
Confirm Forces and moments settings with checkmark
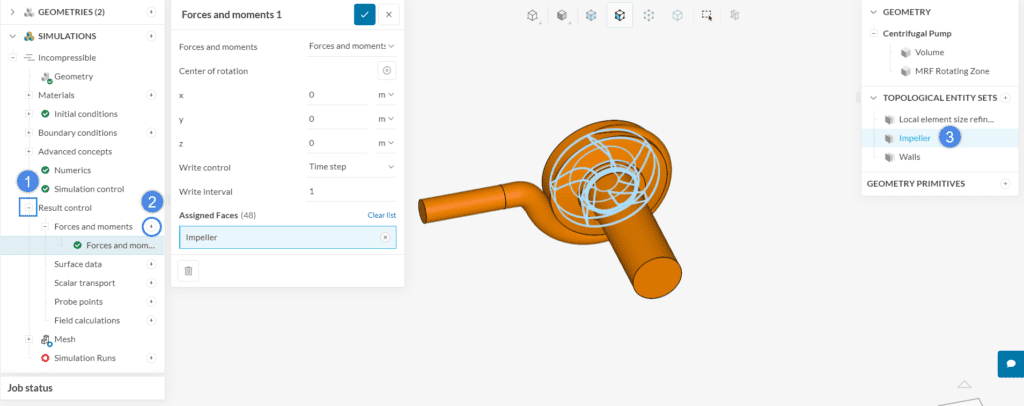click(x=365, y=14)
